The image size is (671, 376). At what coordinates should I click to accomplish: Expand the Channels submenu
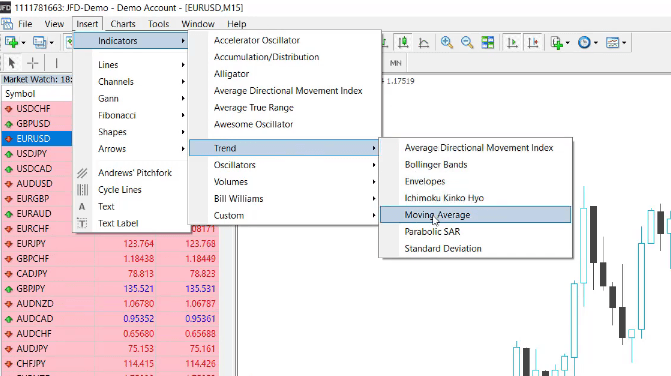coord(131,82)
